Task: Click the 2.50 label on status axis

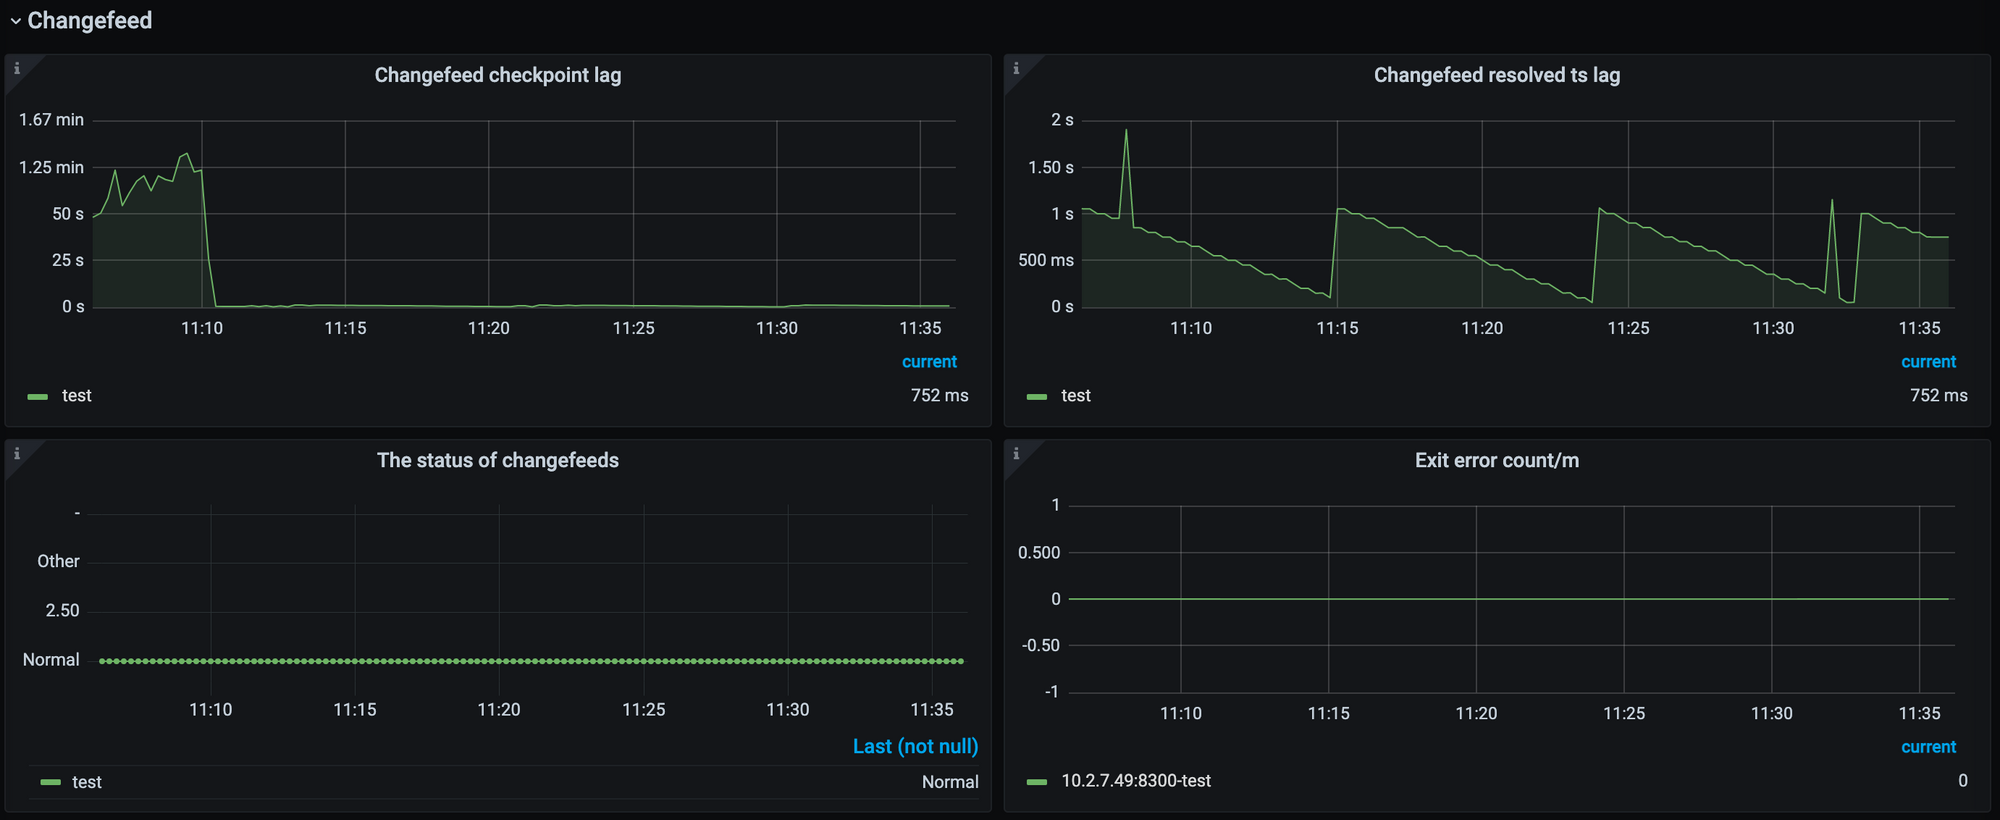Action: (x=62, y=611)
